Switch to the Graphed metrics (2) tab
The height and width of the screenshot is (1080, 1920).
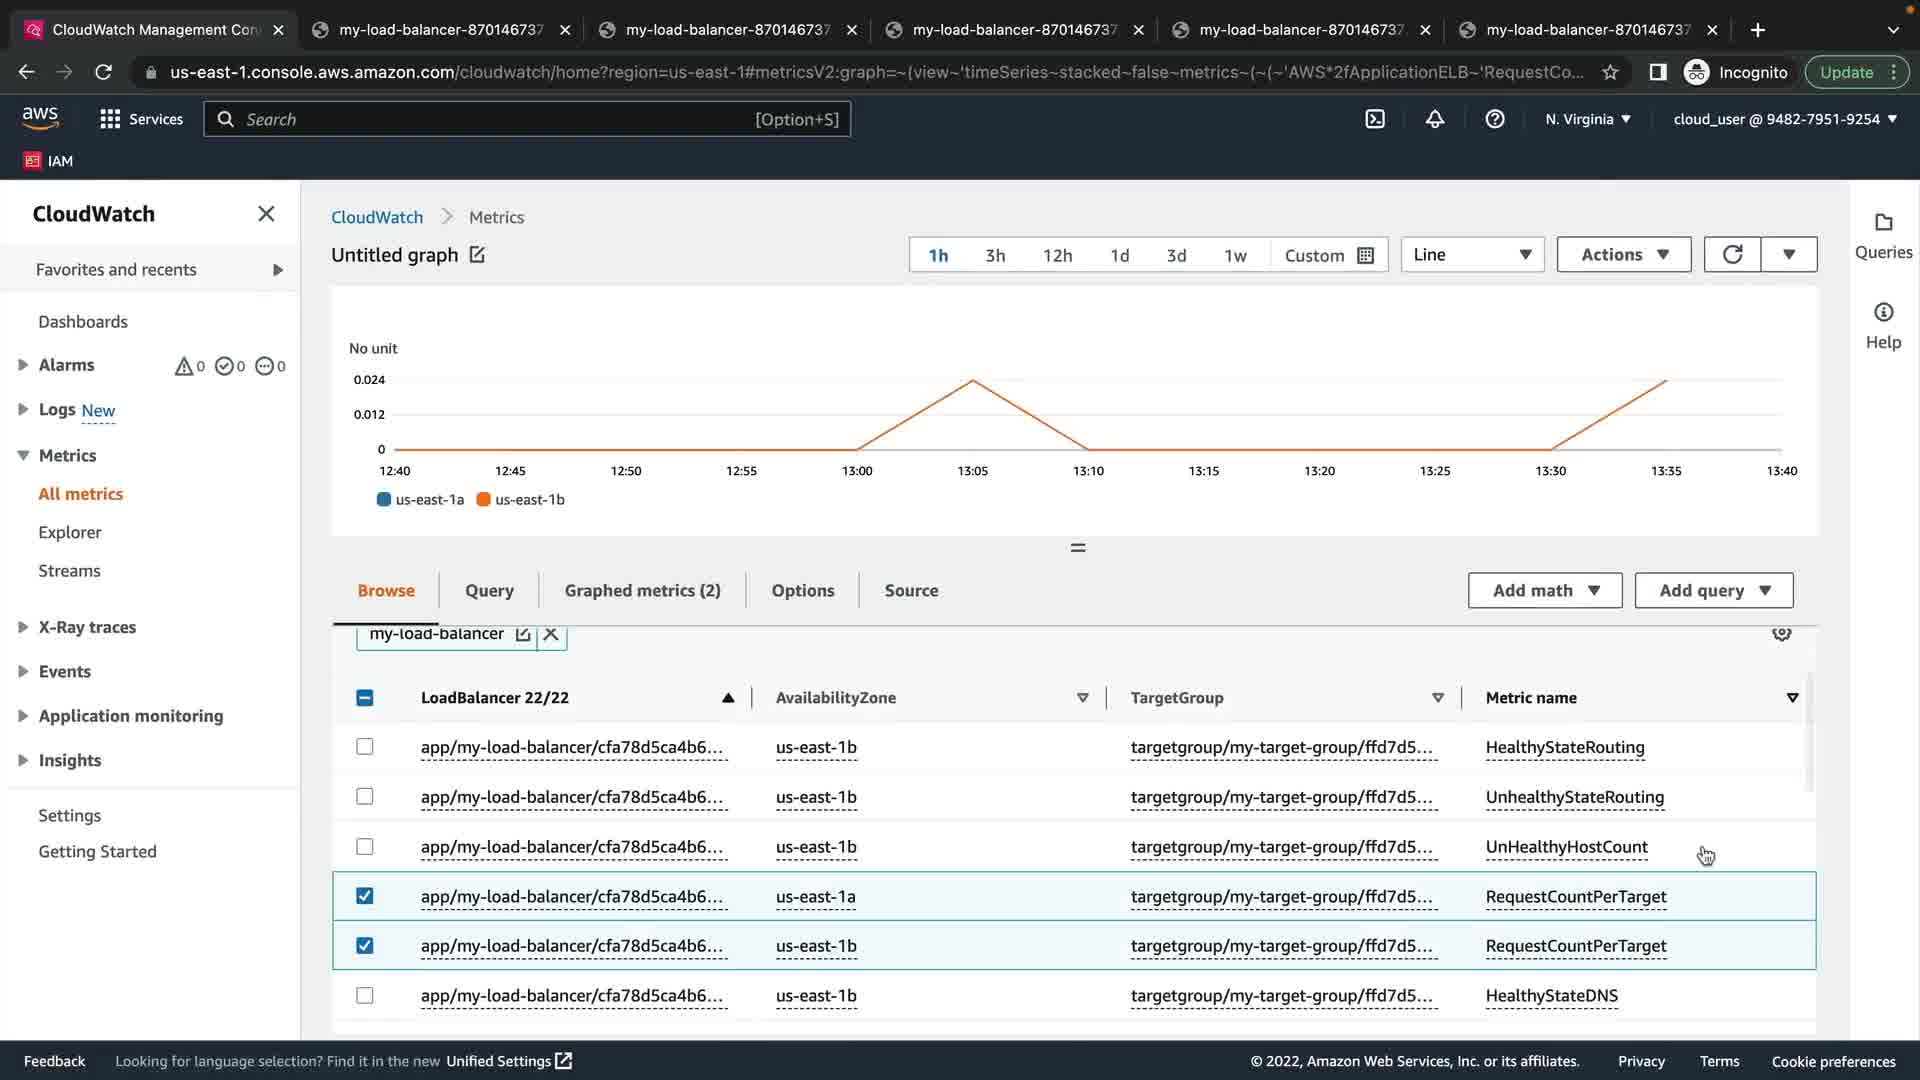pyautogui.click(x=642, y=591)
